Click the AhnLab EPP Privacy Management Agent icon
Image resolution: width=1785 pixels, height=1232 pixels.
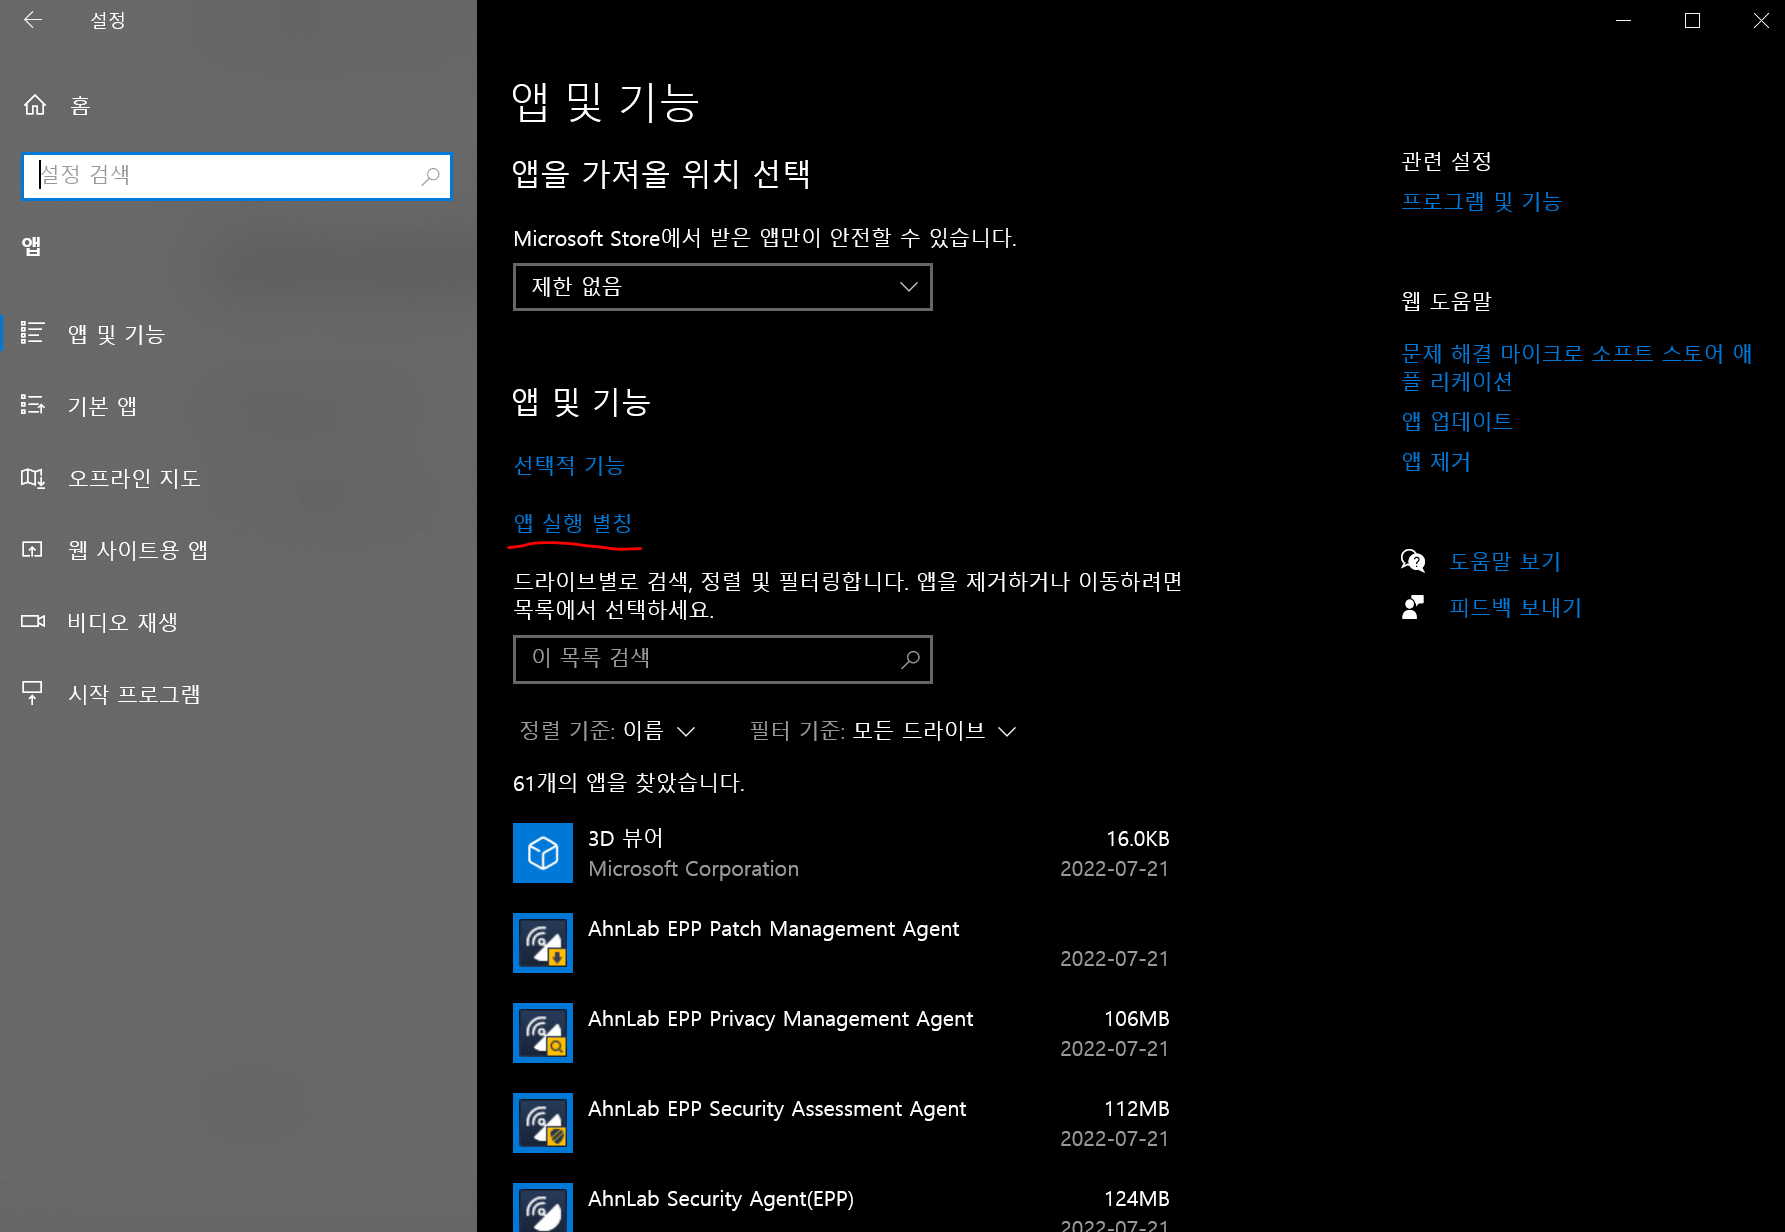543,1033
